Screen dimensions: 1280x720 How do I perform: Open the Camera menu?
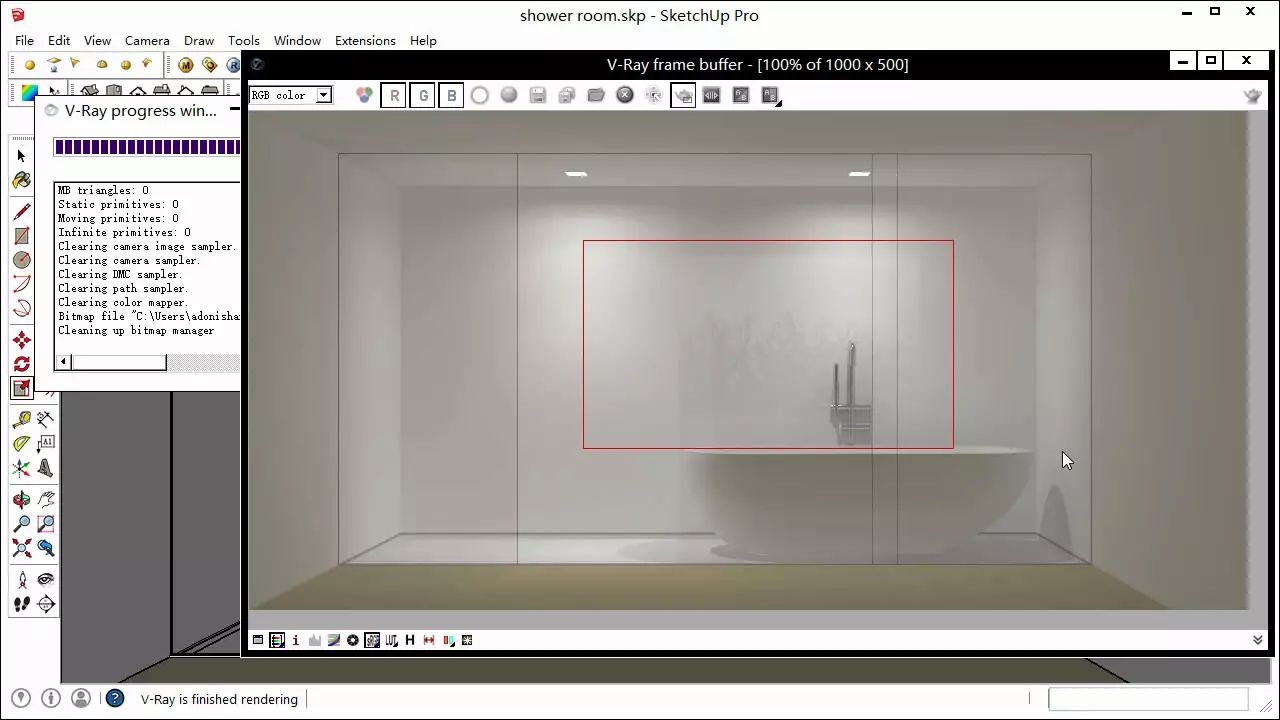[x=147, y=40]
